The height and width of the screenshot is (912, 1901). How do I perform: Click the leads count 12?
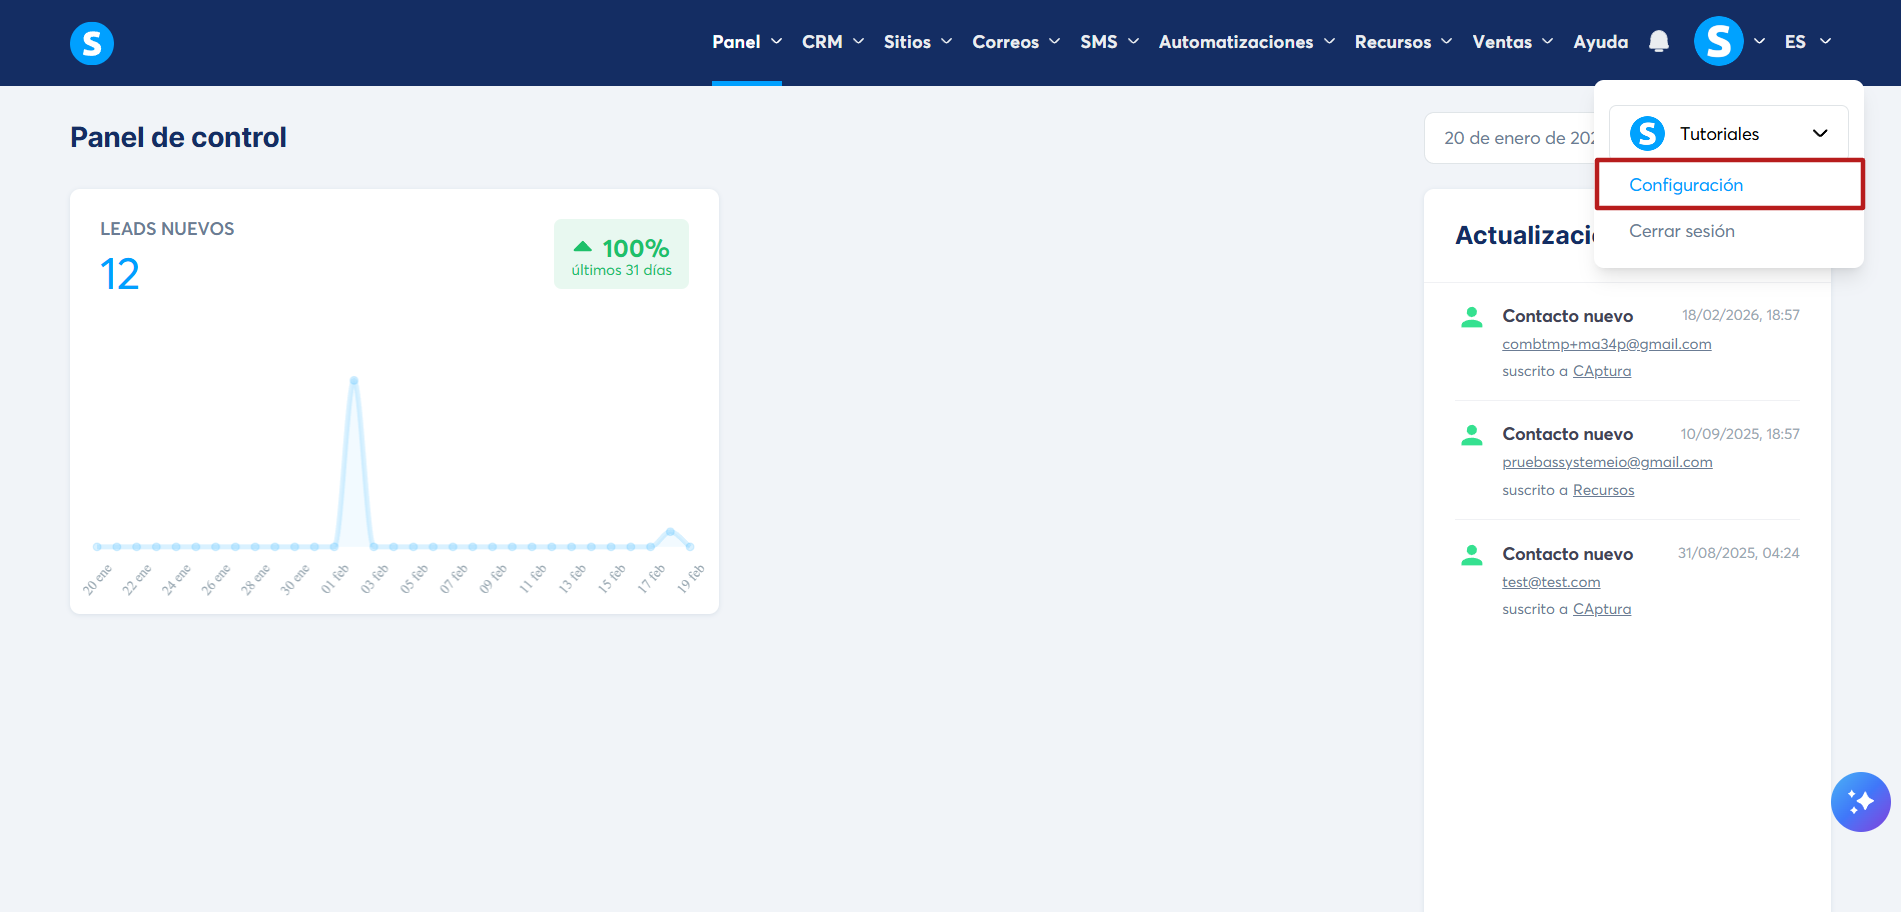point(120,274)
